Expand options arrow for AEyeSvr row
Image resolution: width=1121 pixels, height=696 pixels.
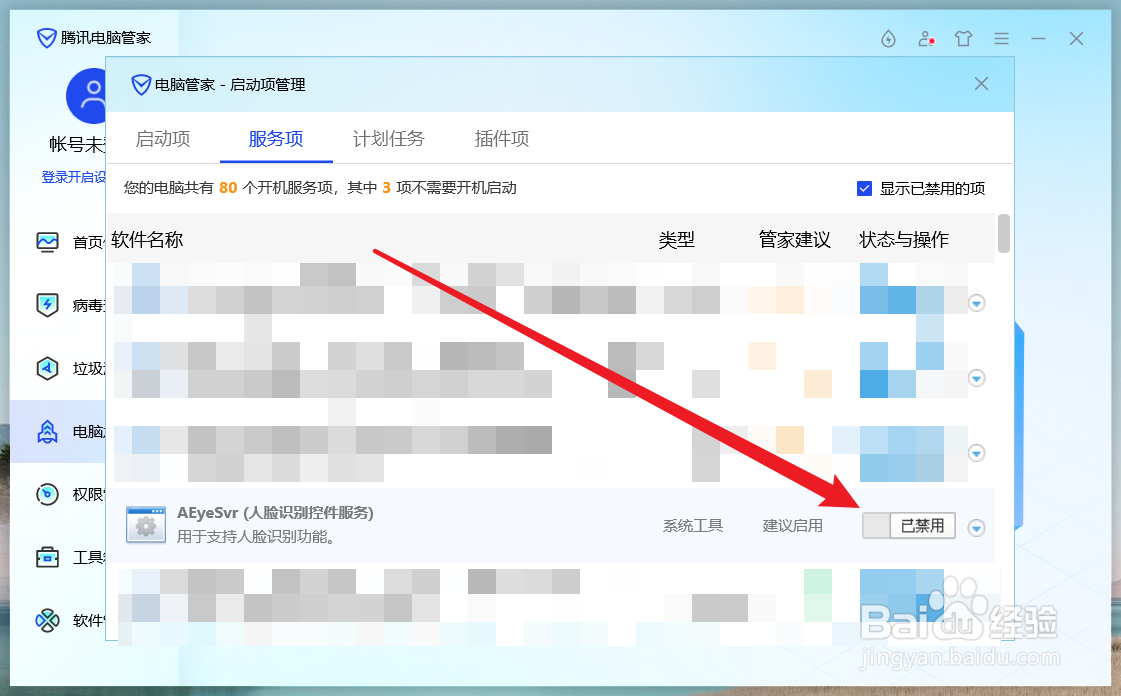976,527
